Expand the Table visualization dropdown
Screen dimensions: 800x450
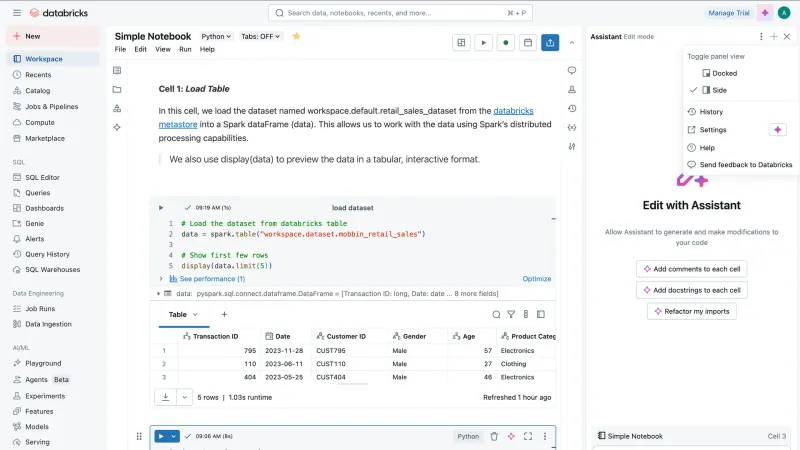pos(195,314)
